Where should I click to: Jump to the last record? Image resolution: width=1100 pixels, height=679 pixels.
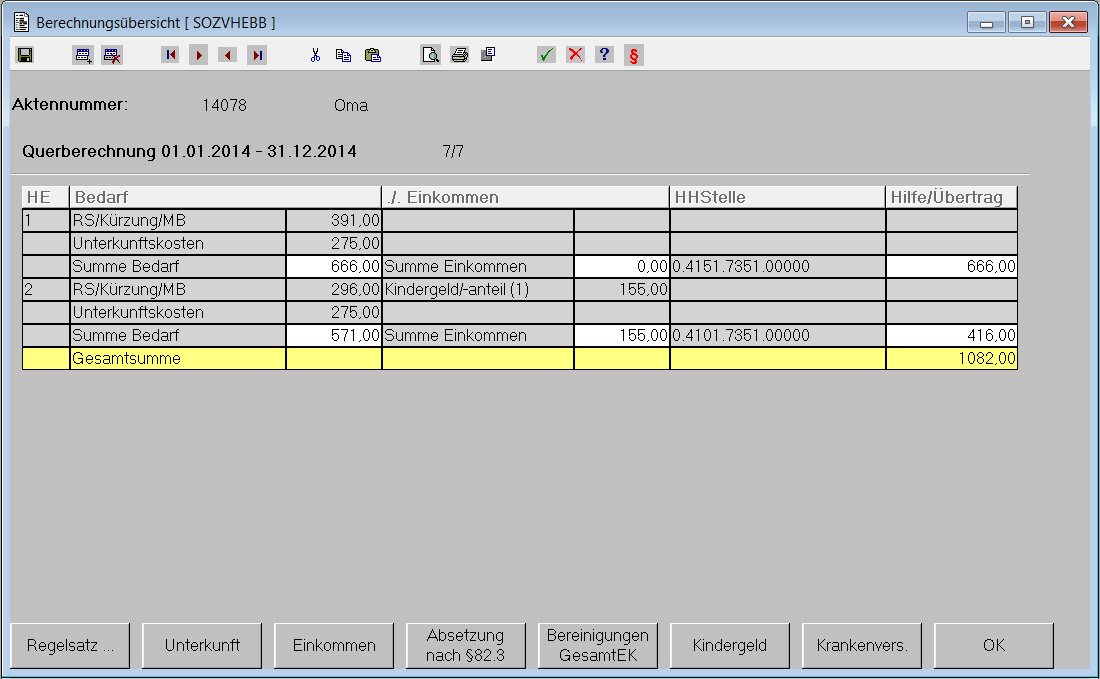(x=257, y=55)
